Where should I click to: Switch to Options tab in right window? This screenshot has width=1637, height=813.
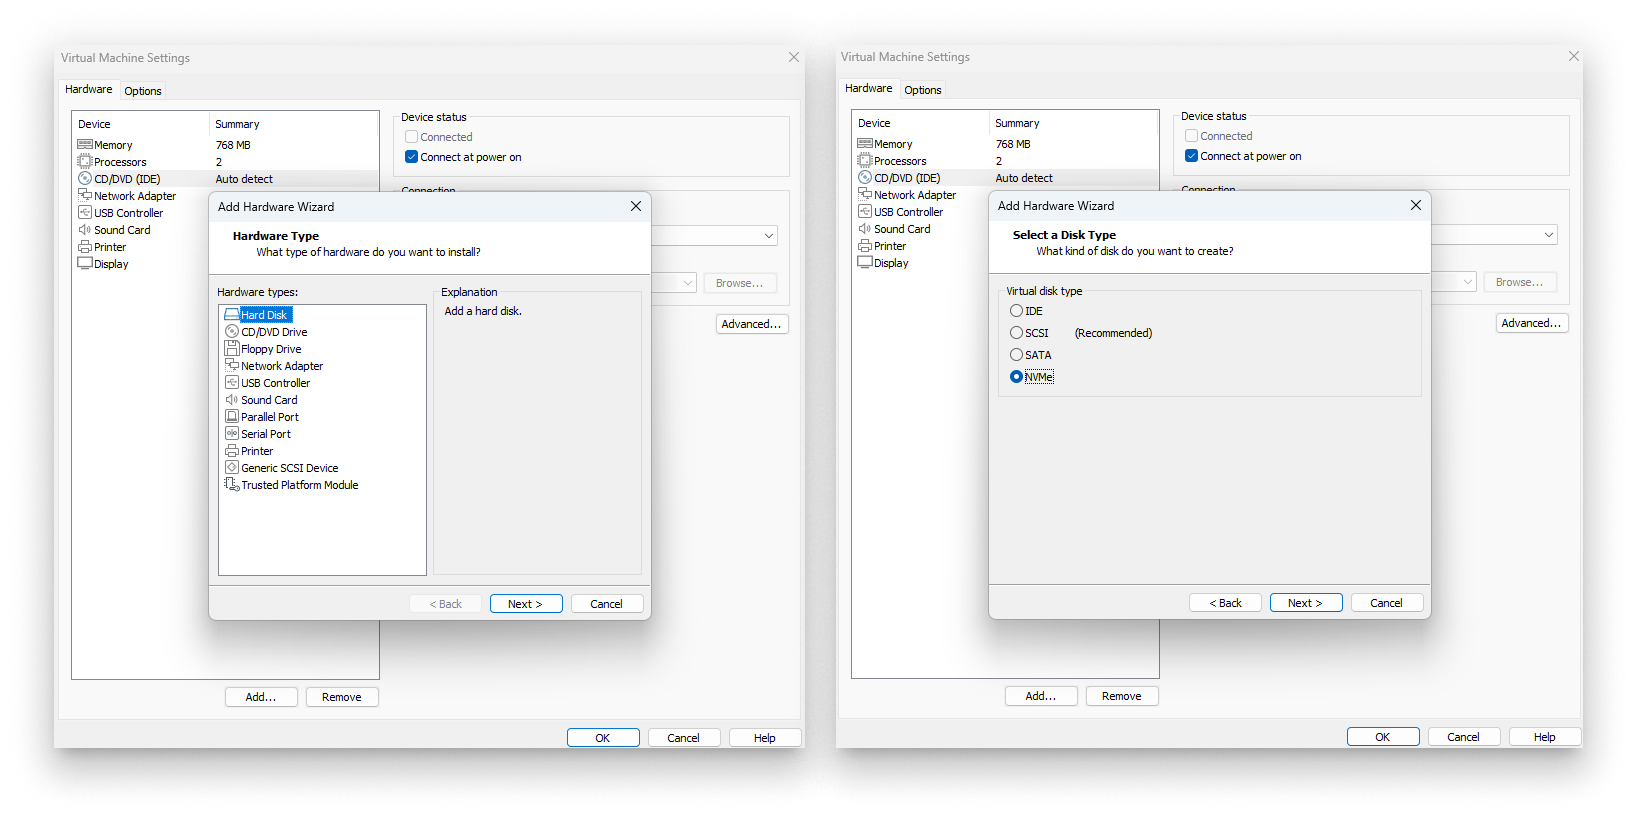923,90
